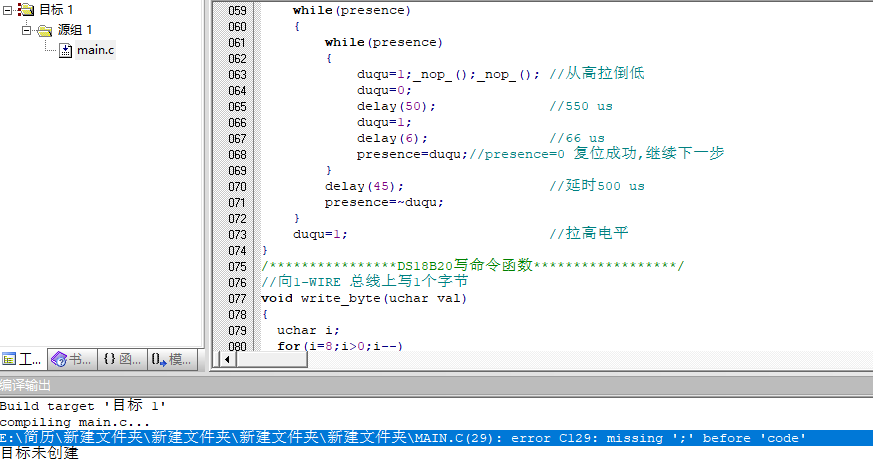Click the 源组 1 folder icon
This screenshot has width=873, height=473.
click(44, 30)
